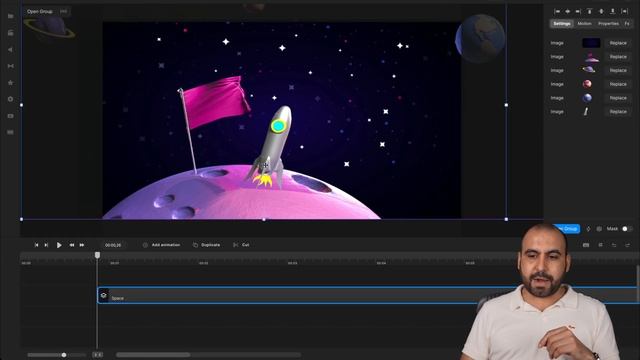This screenshot has width=640, height=360.
Task: Cut the selected layer
Action: point(241,245)
